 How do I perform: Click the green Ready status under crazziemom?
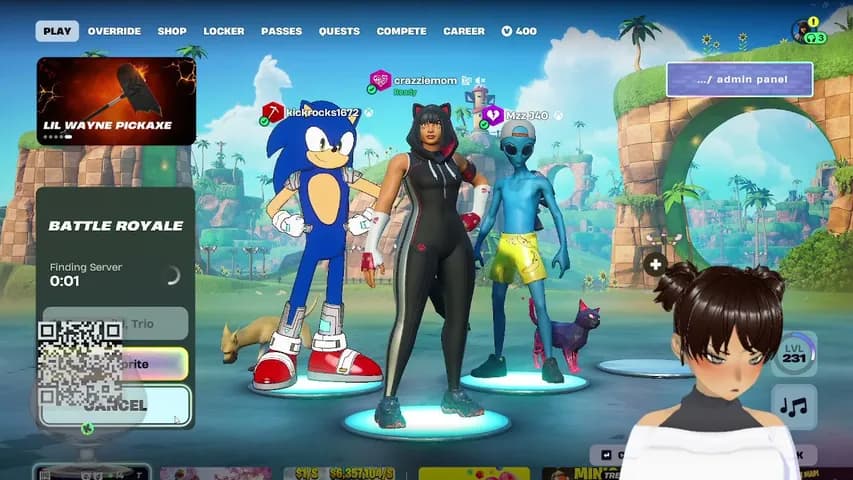click(x=405, y=93)
